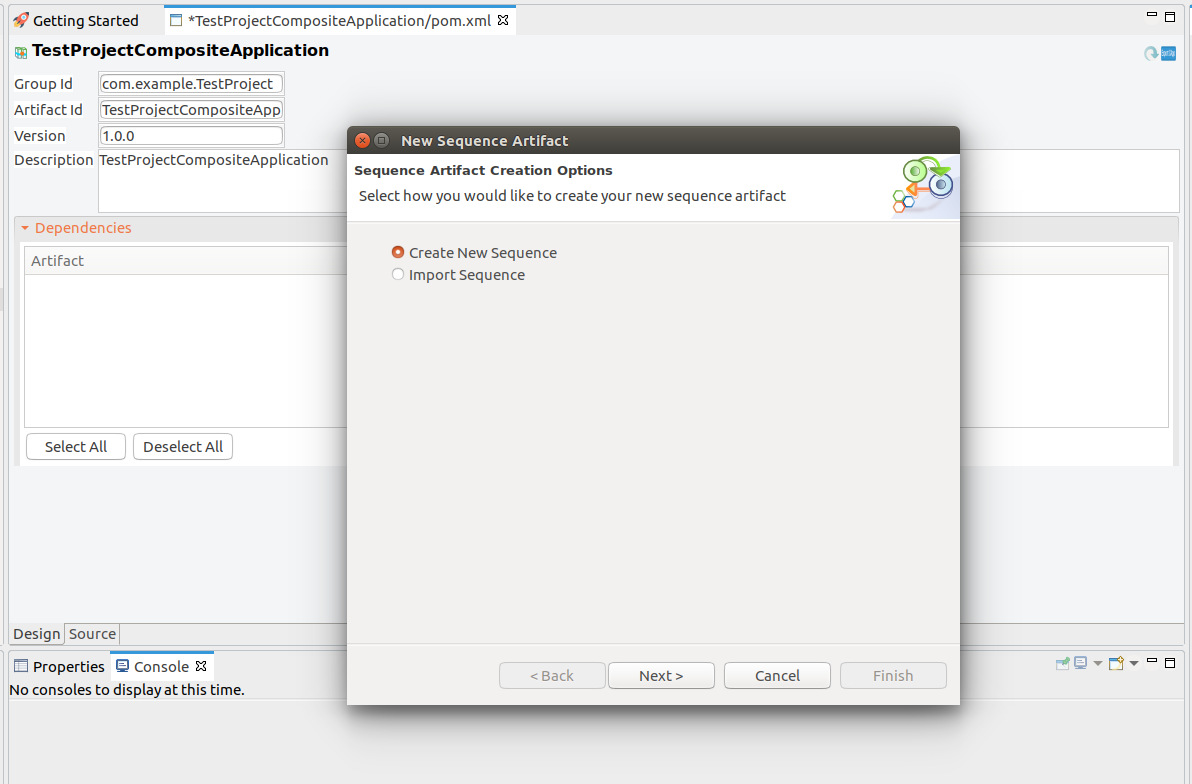Click the Display Selected Console icon
Viewport: 1192px width, 784px height.
pos(1081,662)
